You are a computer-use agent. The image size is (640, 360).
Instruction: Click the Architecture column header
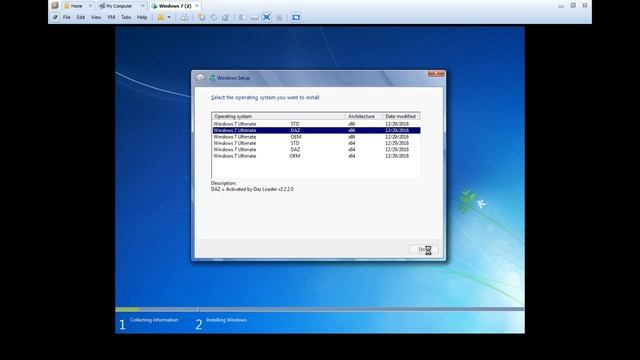[364, 116]
